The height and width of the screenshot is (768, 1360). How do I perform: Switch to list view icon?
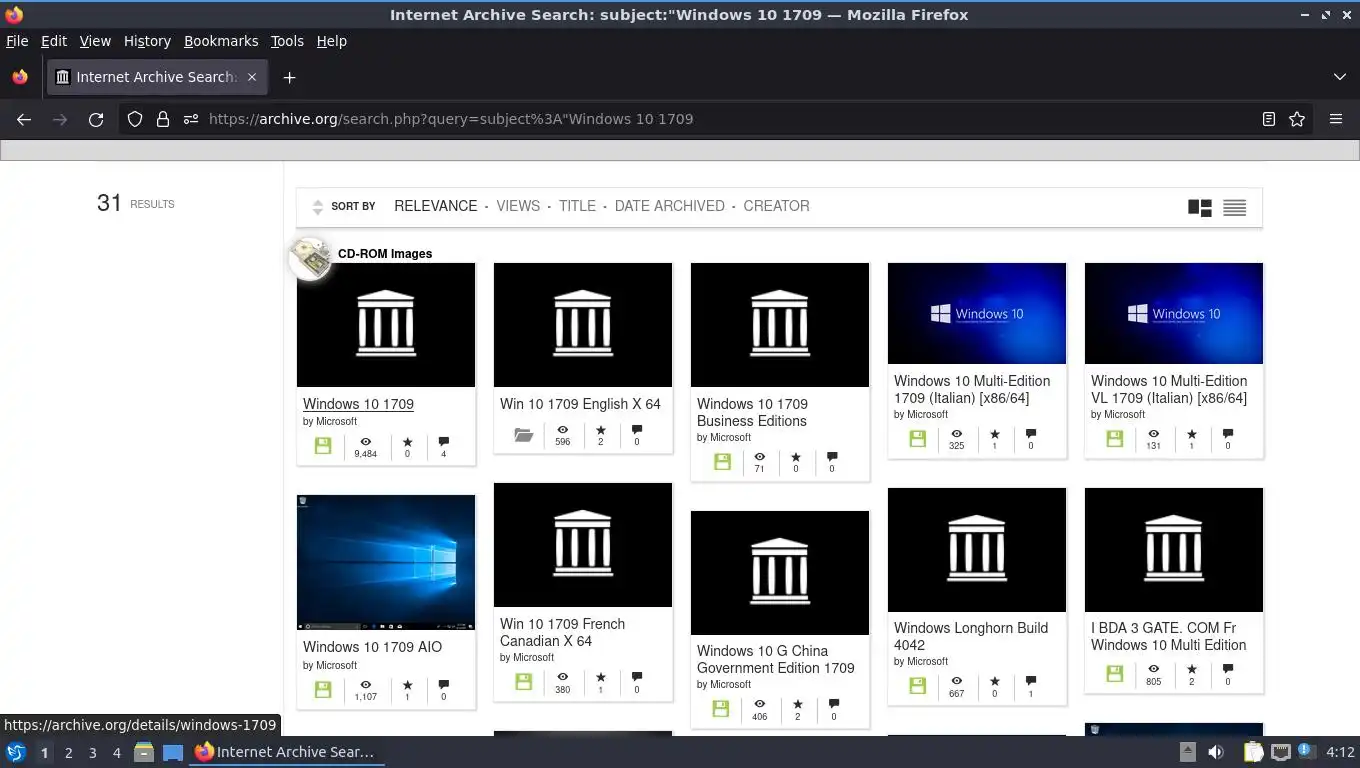[1235, 207]
